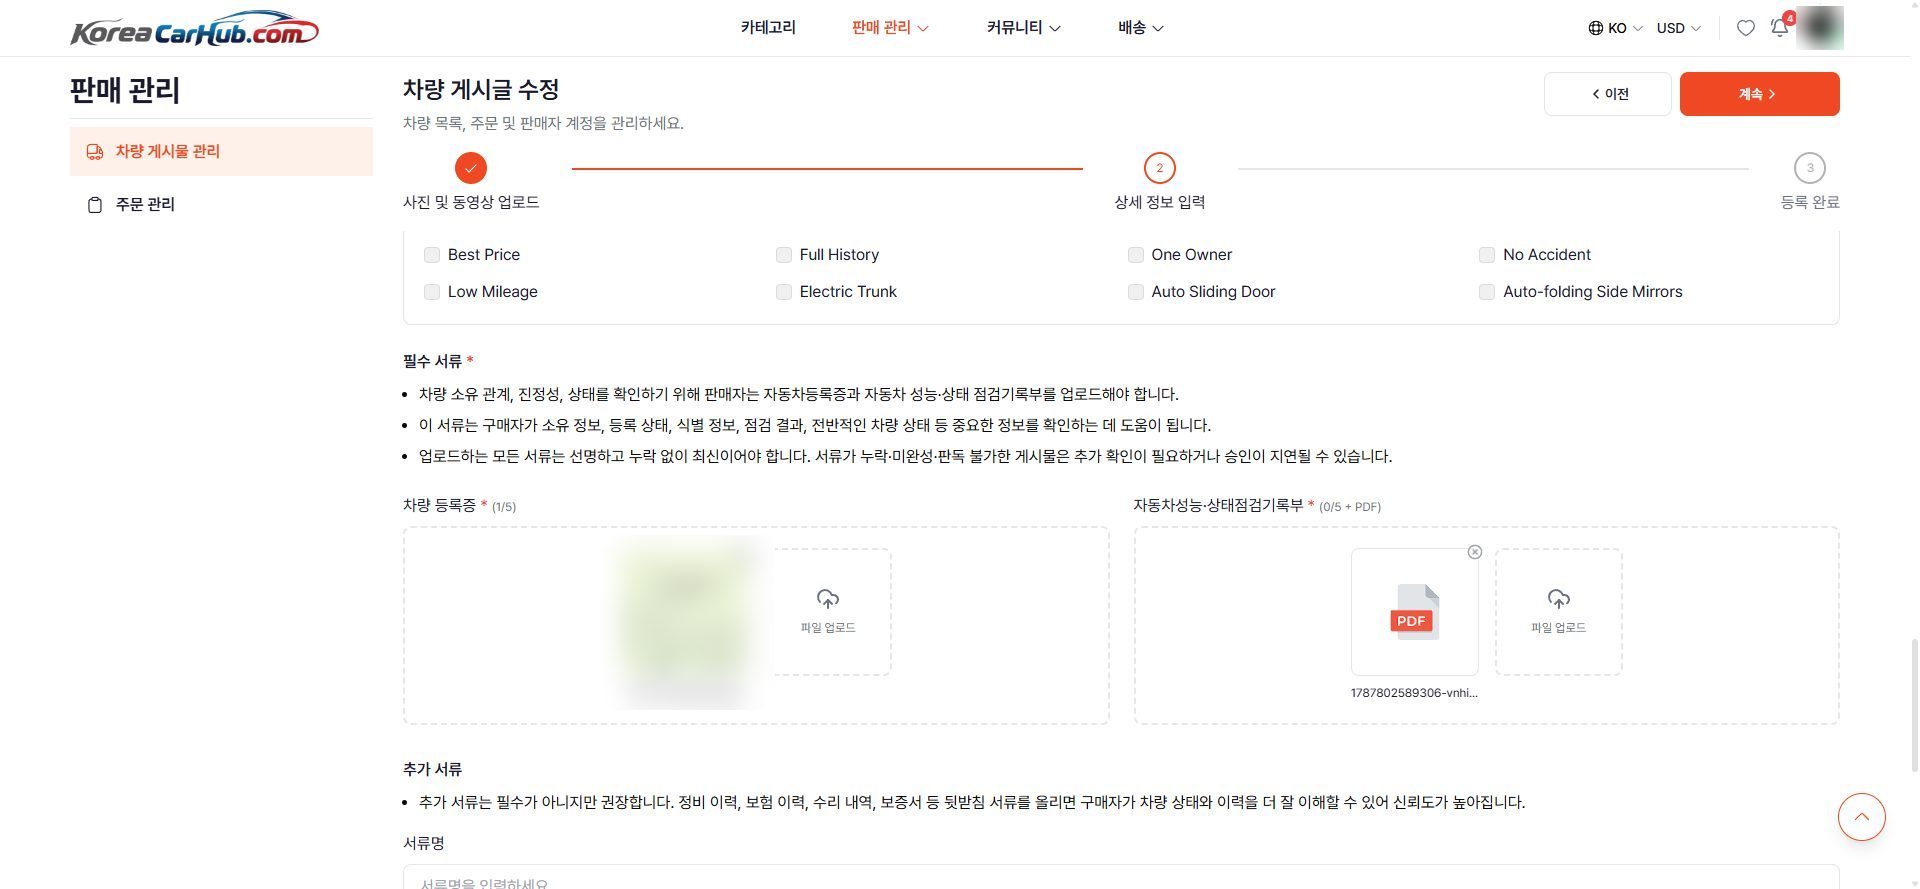Click the 추가 서류 heading
Screen dimensions: 1920x889
point(432,769)
